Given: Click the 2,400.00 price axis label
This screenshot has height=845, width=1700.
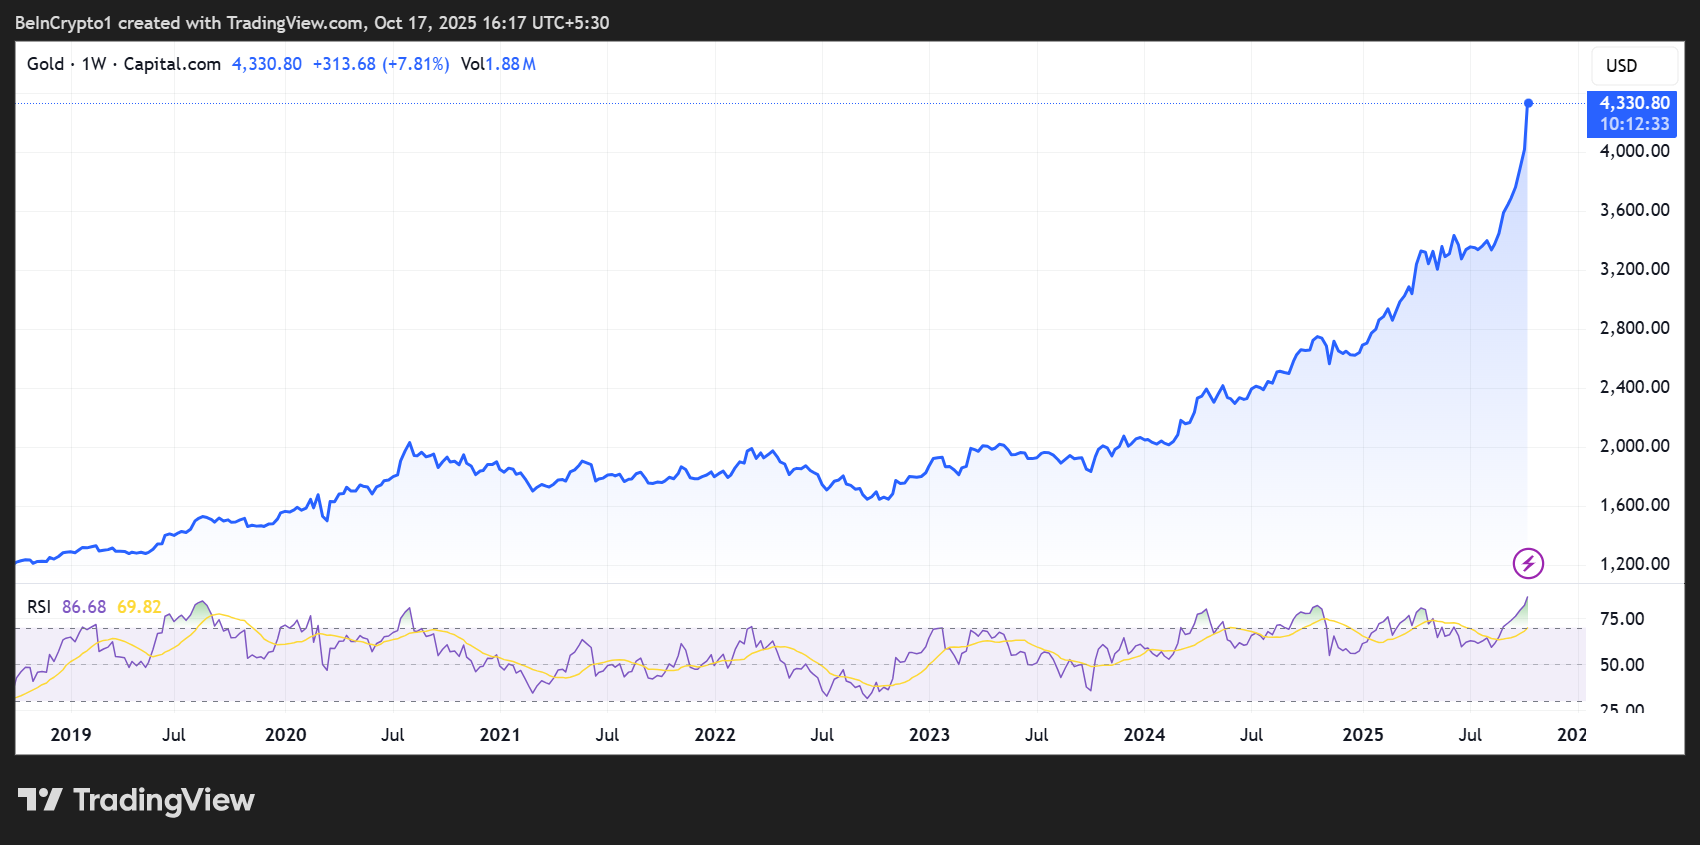Looking at the screenshot, I should click(x=1634, y=387).
